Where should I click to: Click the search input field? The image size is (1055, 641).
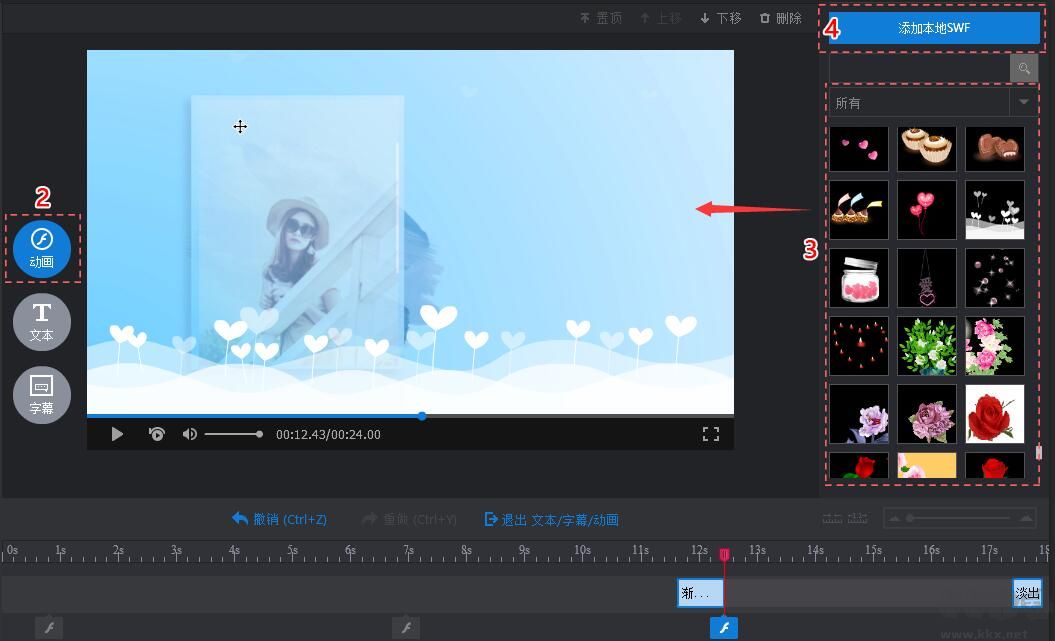point(918,69)
